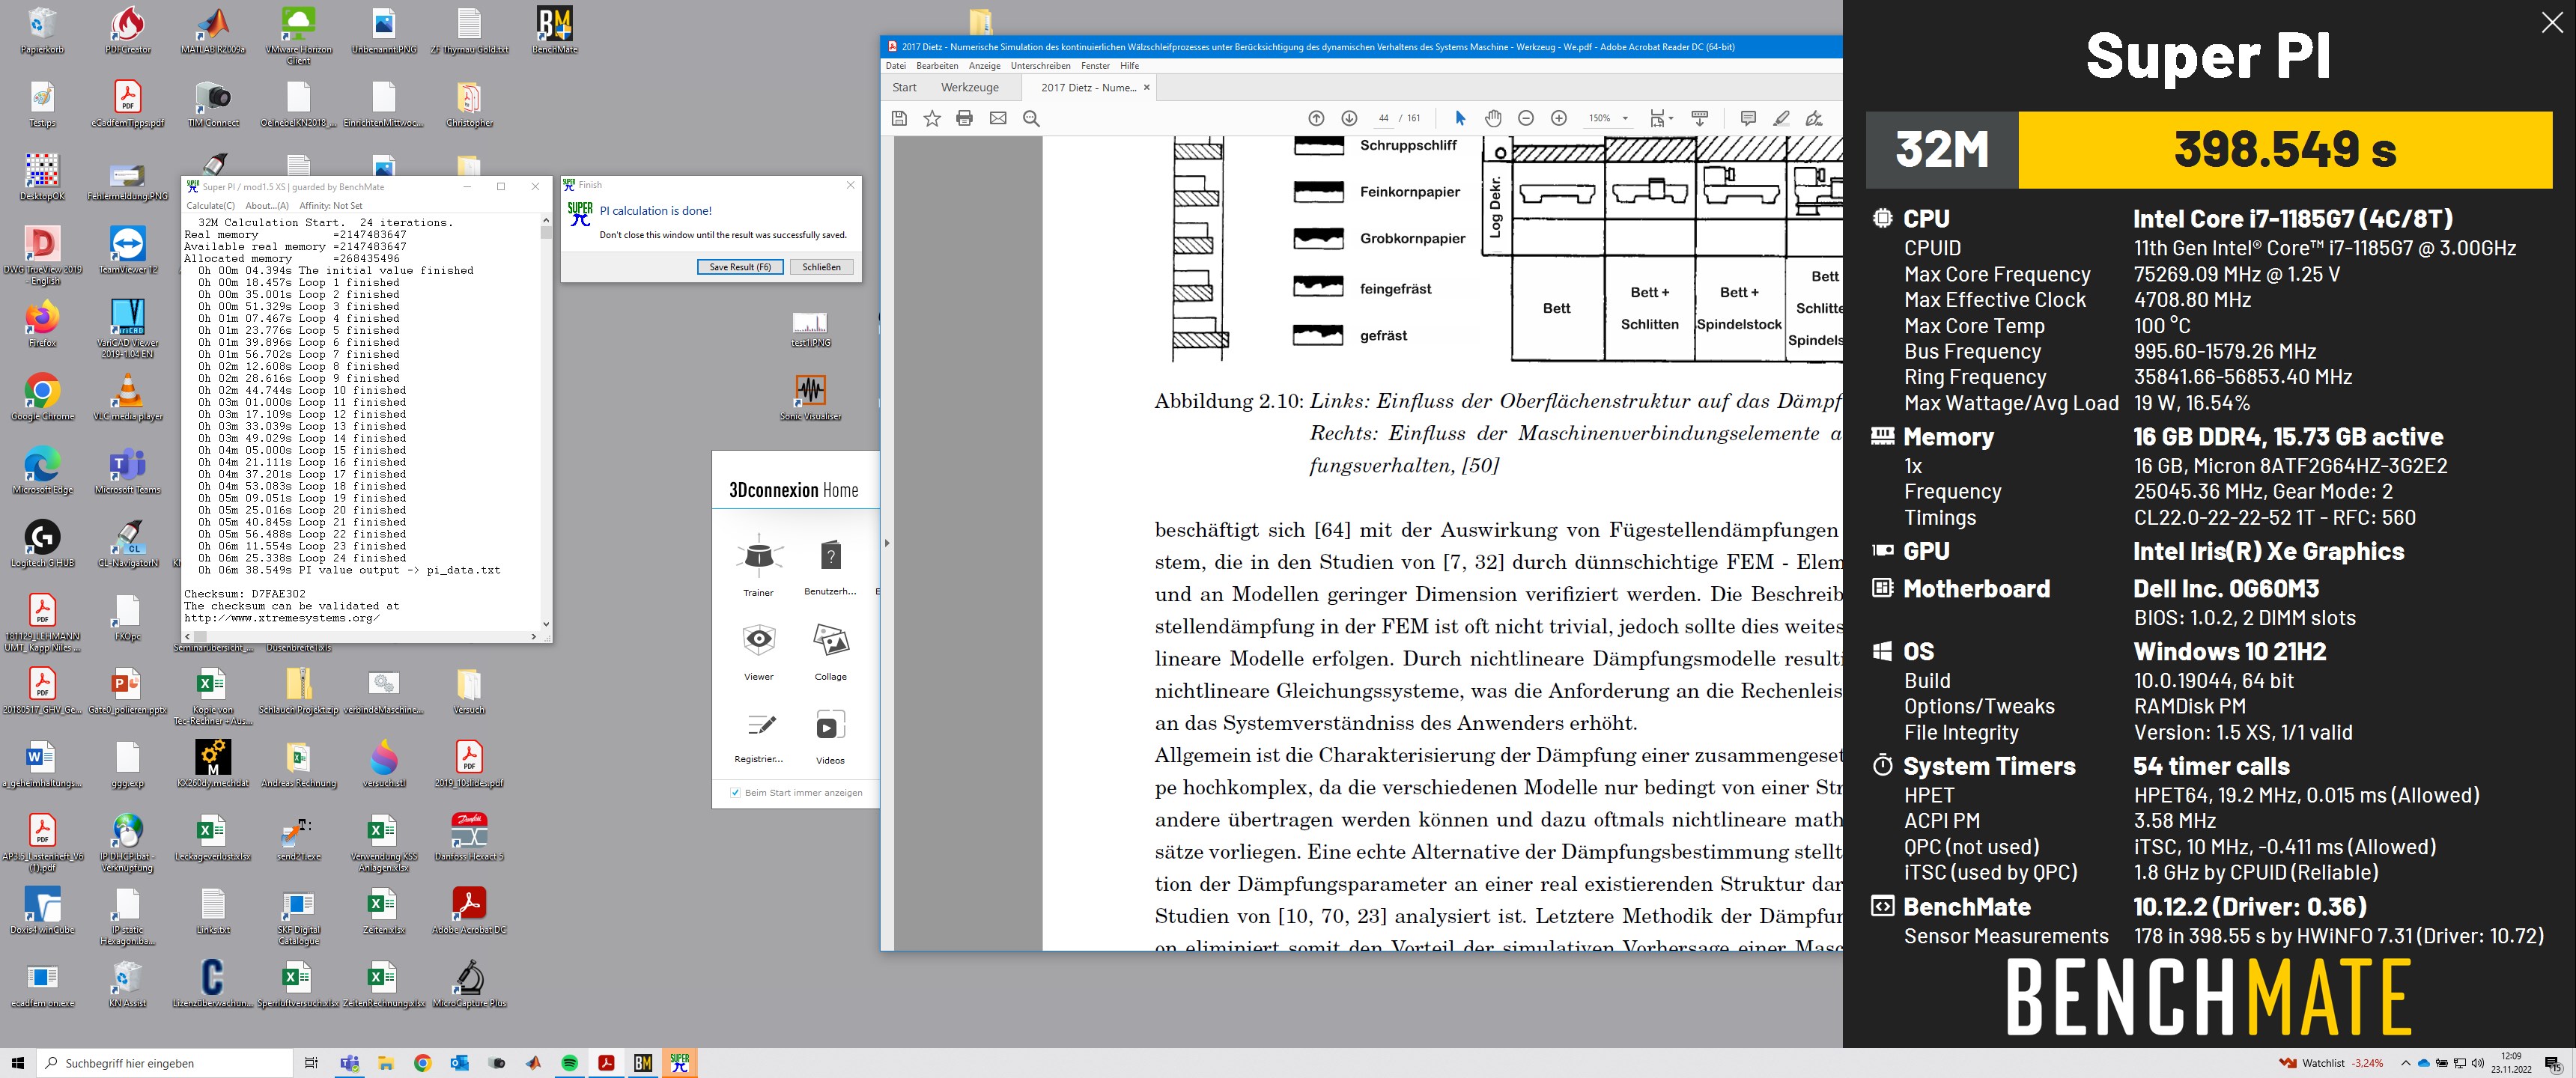Open 3Dconnexion Registrieren icon
Viewport: 2576px width, 1078px height.
click(x=758, y=735)
